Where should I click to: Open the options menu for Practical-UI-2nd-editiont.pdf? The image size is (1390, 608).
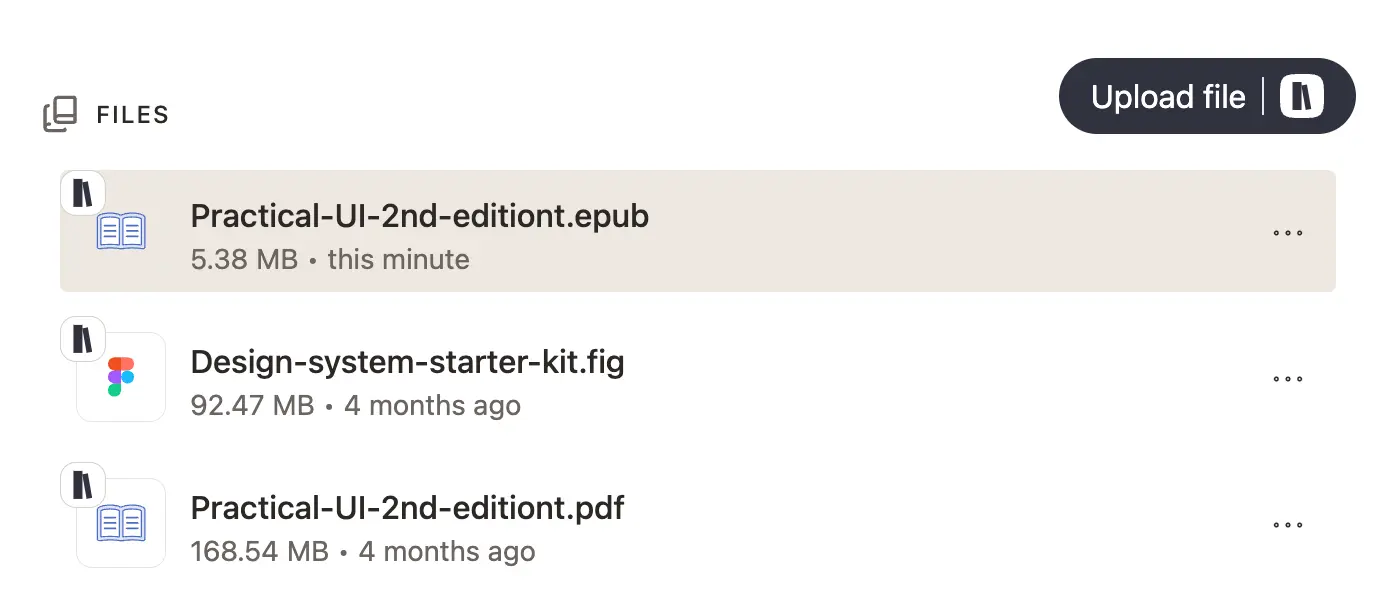1288,524
